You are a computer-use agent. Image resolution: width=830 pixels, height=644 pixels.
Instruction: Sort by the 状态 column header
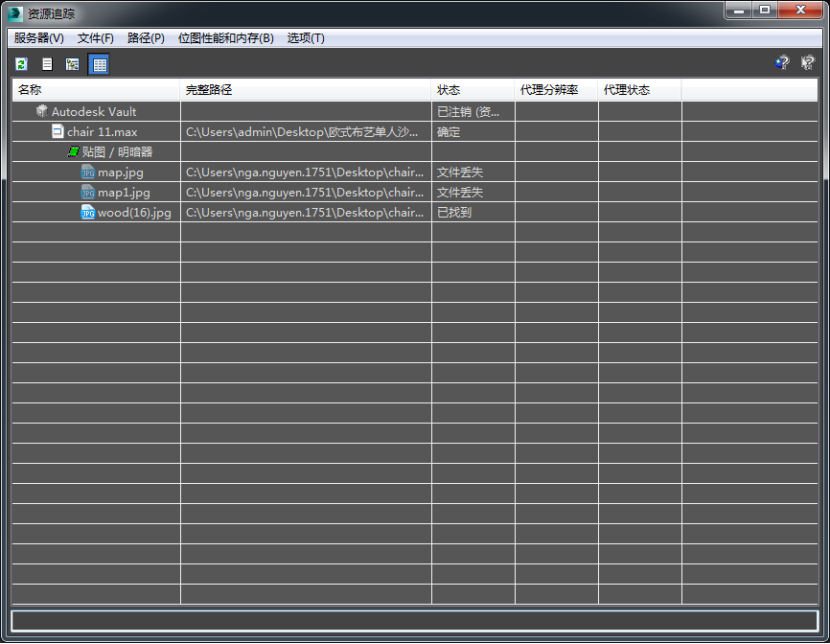tap(473, 90)
